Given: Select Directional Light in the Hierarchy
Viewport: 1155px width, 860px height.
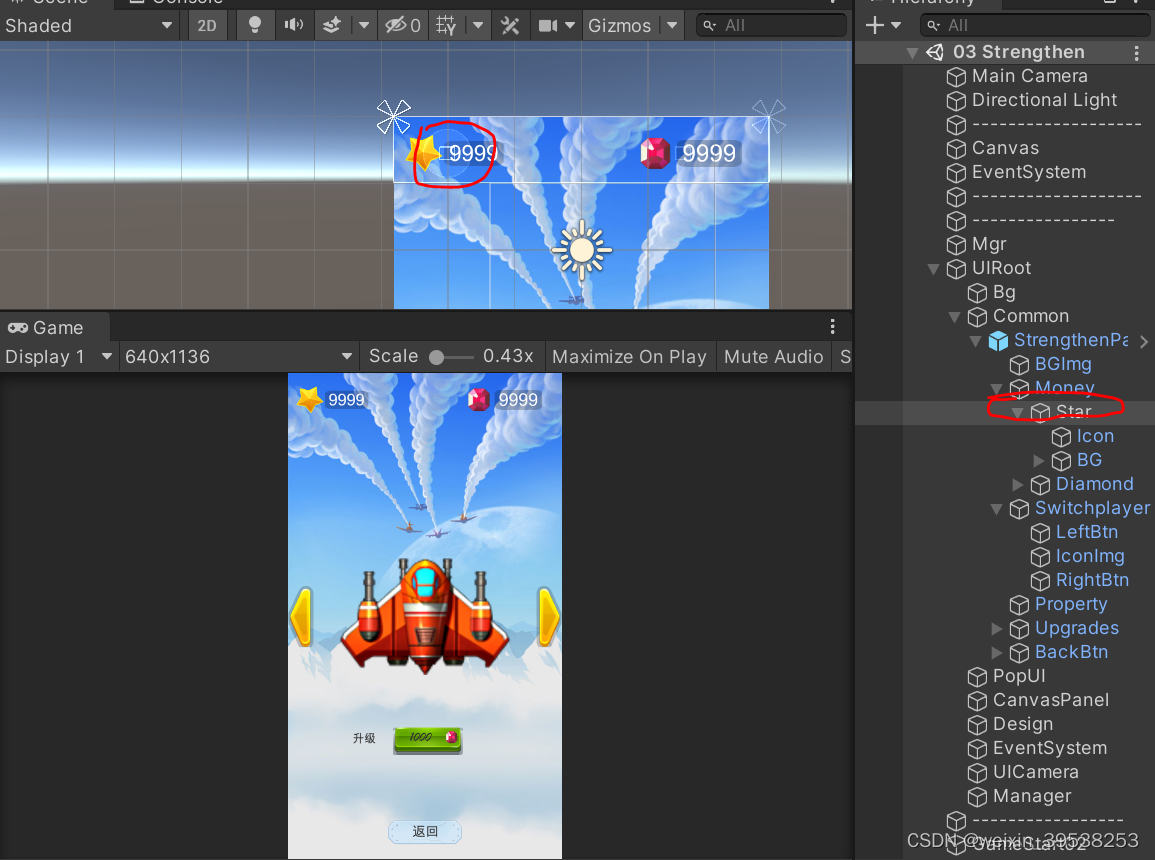Looking at the screenshot, I should [1044, 100].
